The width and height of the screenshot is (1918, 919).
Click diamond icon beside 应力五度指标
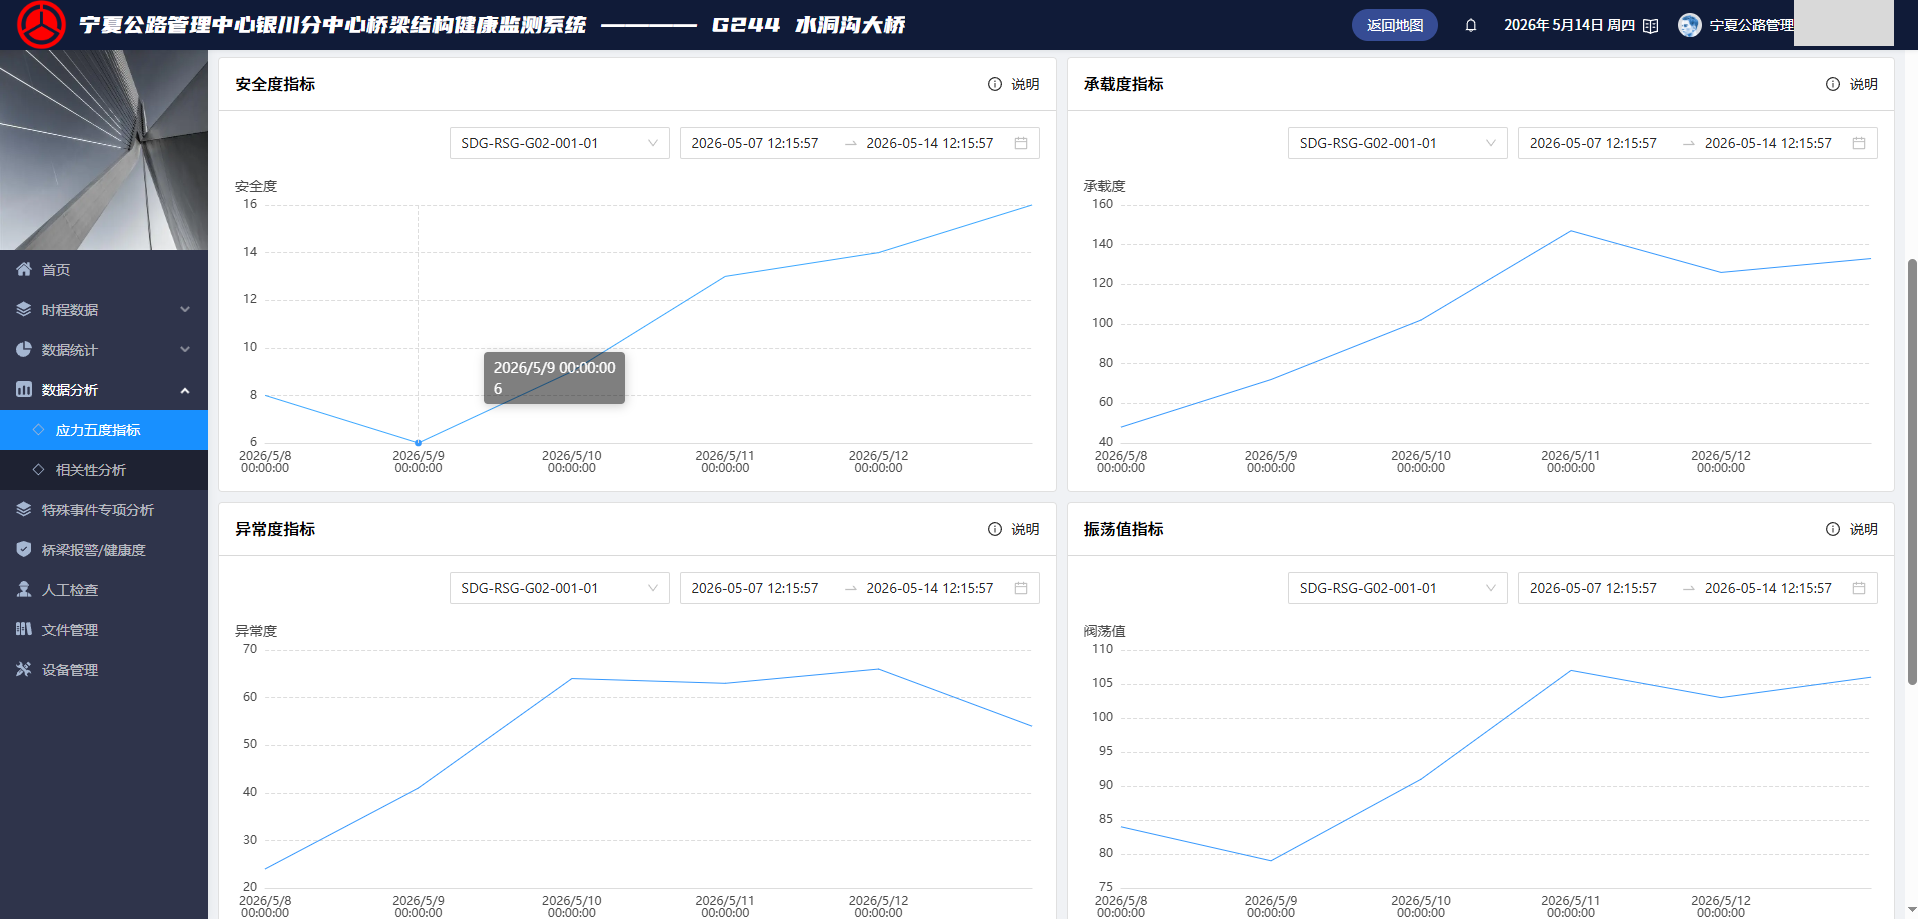click(39, 429)
